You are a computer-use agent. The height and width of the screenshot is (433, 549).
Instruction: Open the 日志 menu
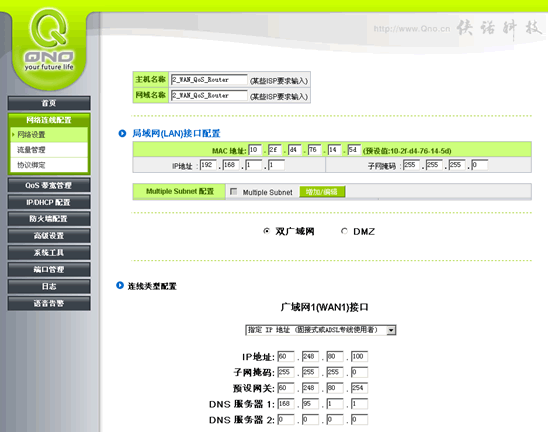point(49,286)
